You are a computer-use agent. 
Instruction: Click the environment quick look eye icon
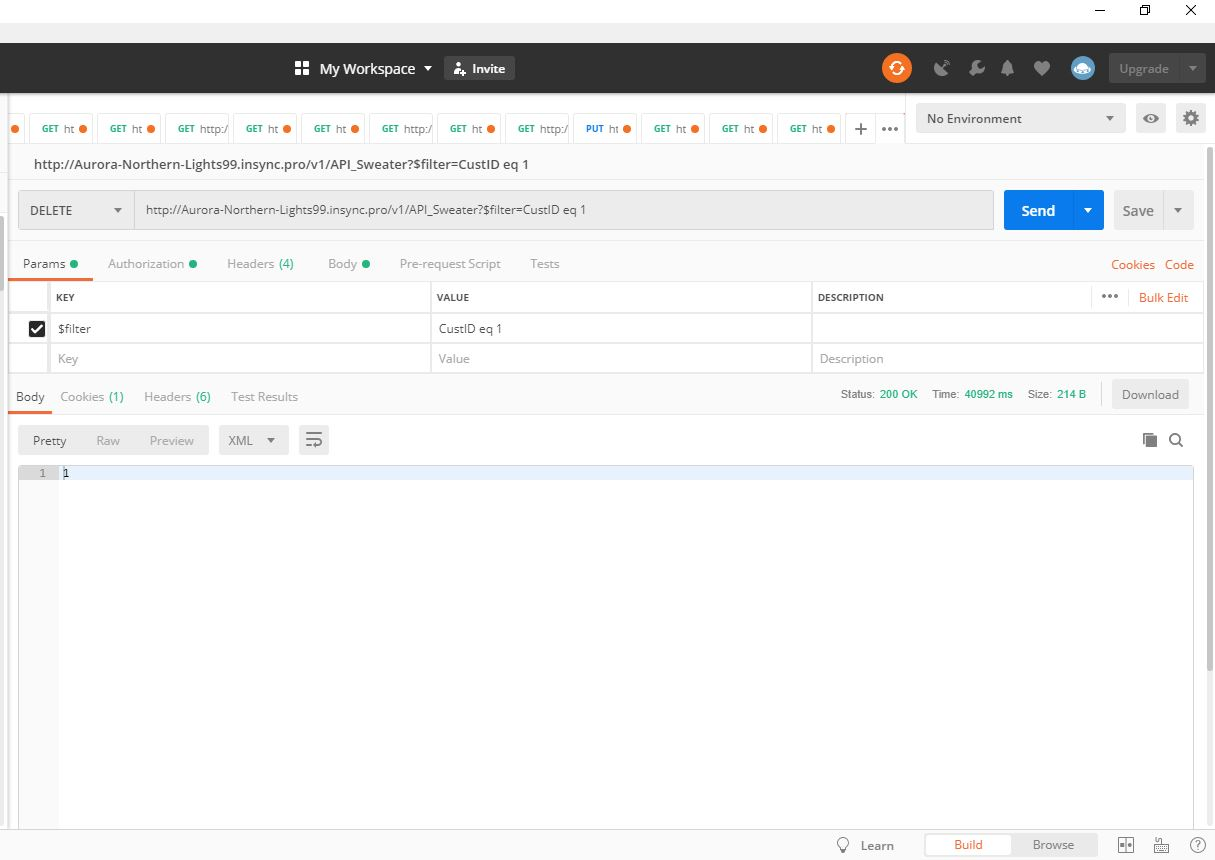point(1151,118)
